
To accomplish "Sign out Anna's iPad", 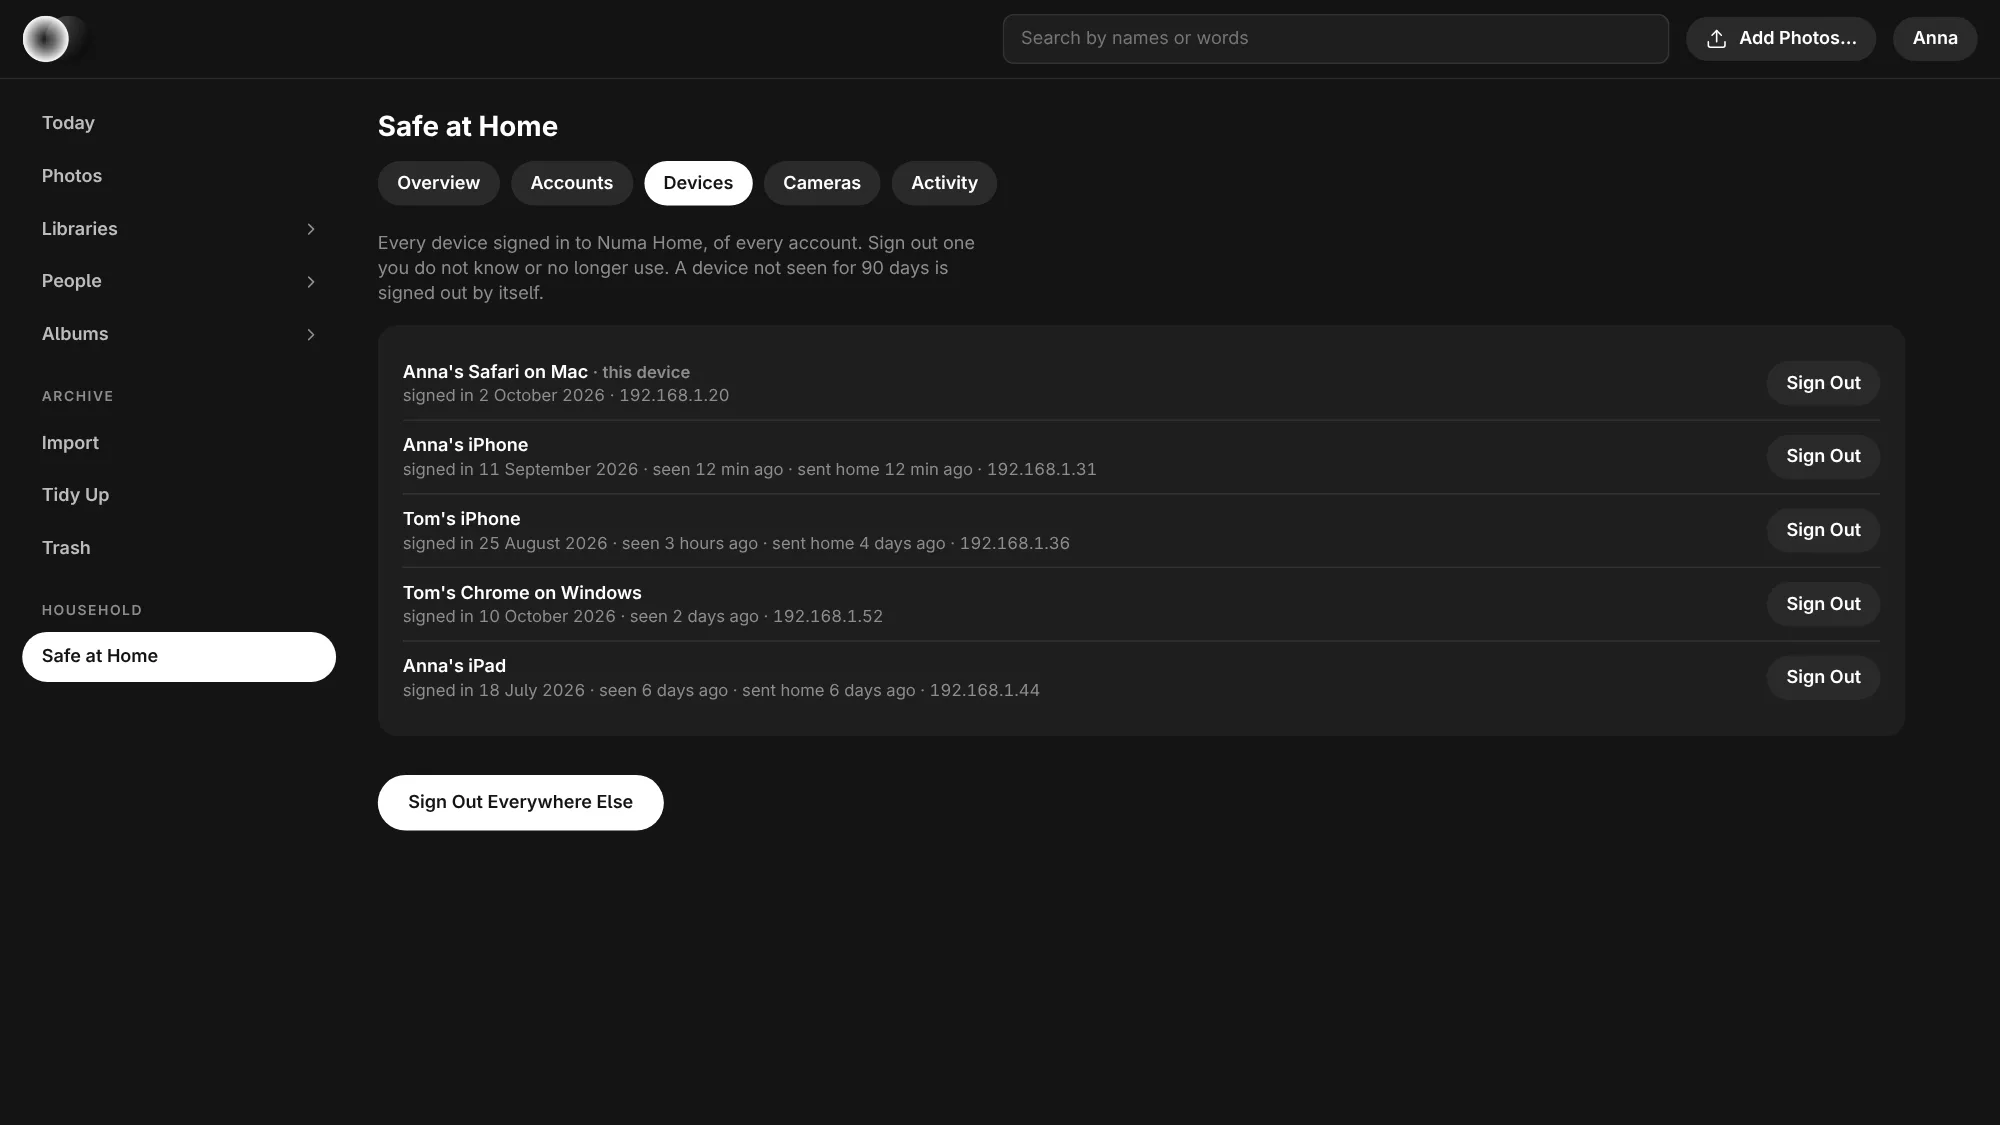I will [x=1823, y=677].
